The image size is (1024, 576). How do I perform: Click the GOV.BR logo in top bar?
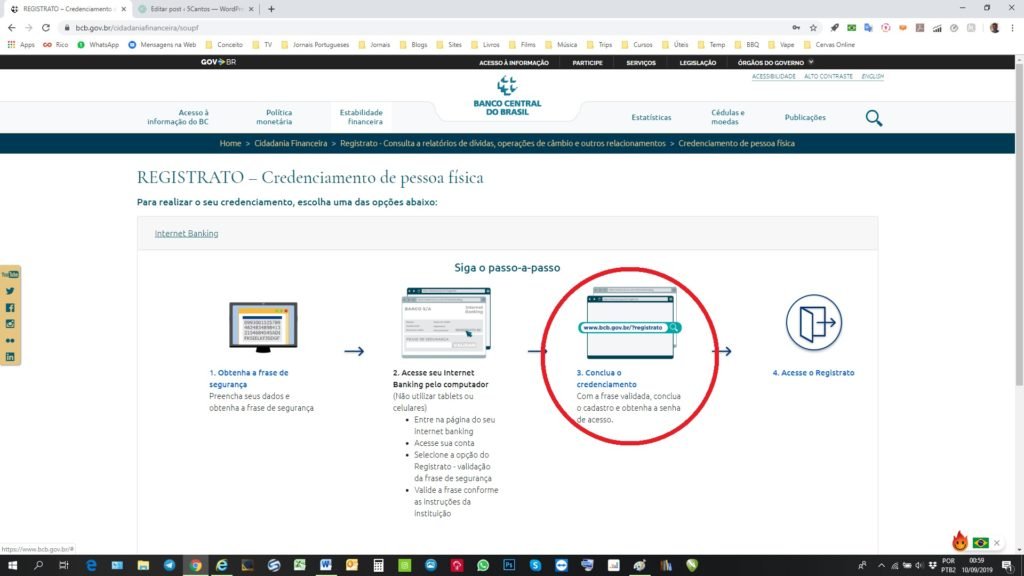click(218, 62)
